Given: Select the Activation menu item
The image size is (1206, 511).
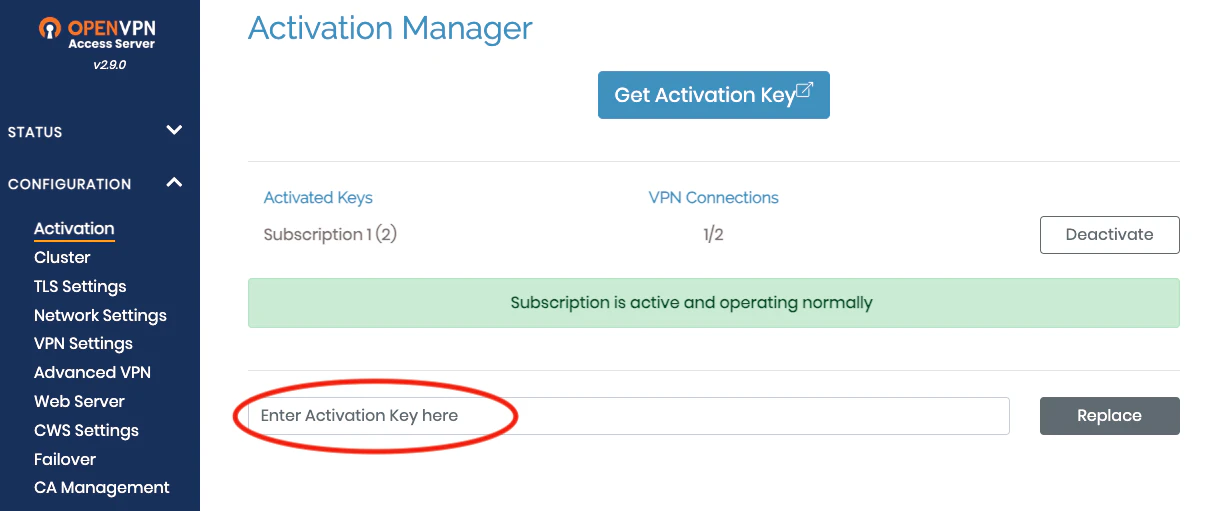Looking at the screenshot, I should pyautogui.click(x=74, y=228).
